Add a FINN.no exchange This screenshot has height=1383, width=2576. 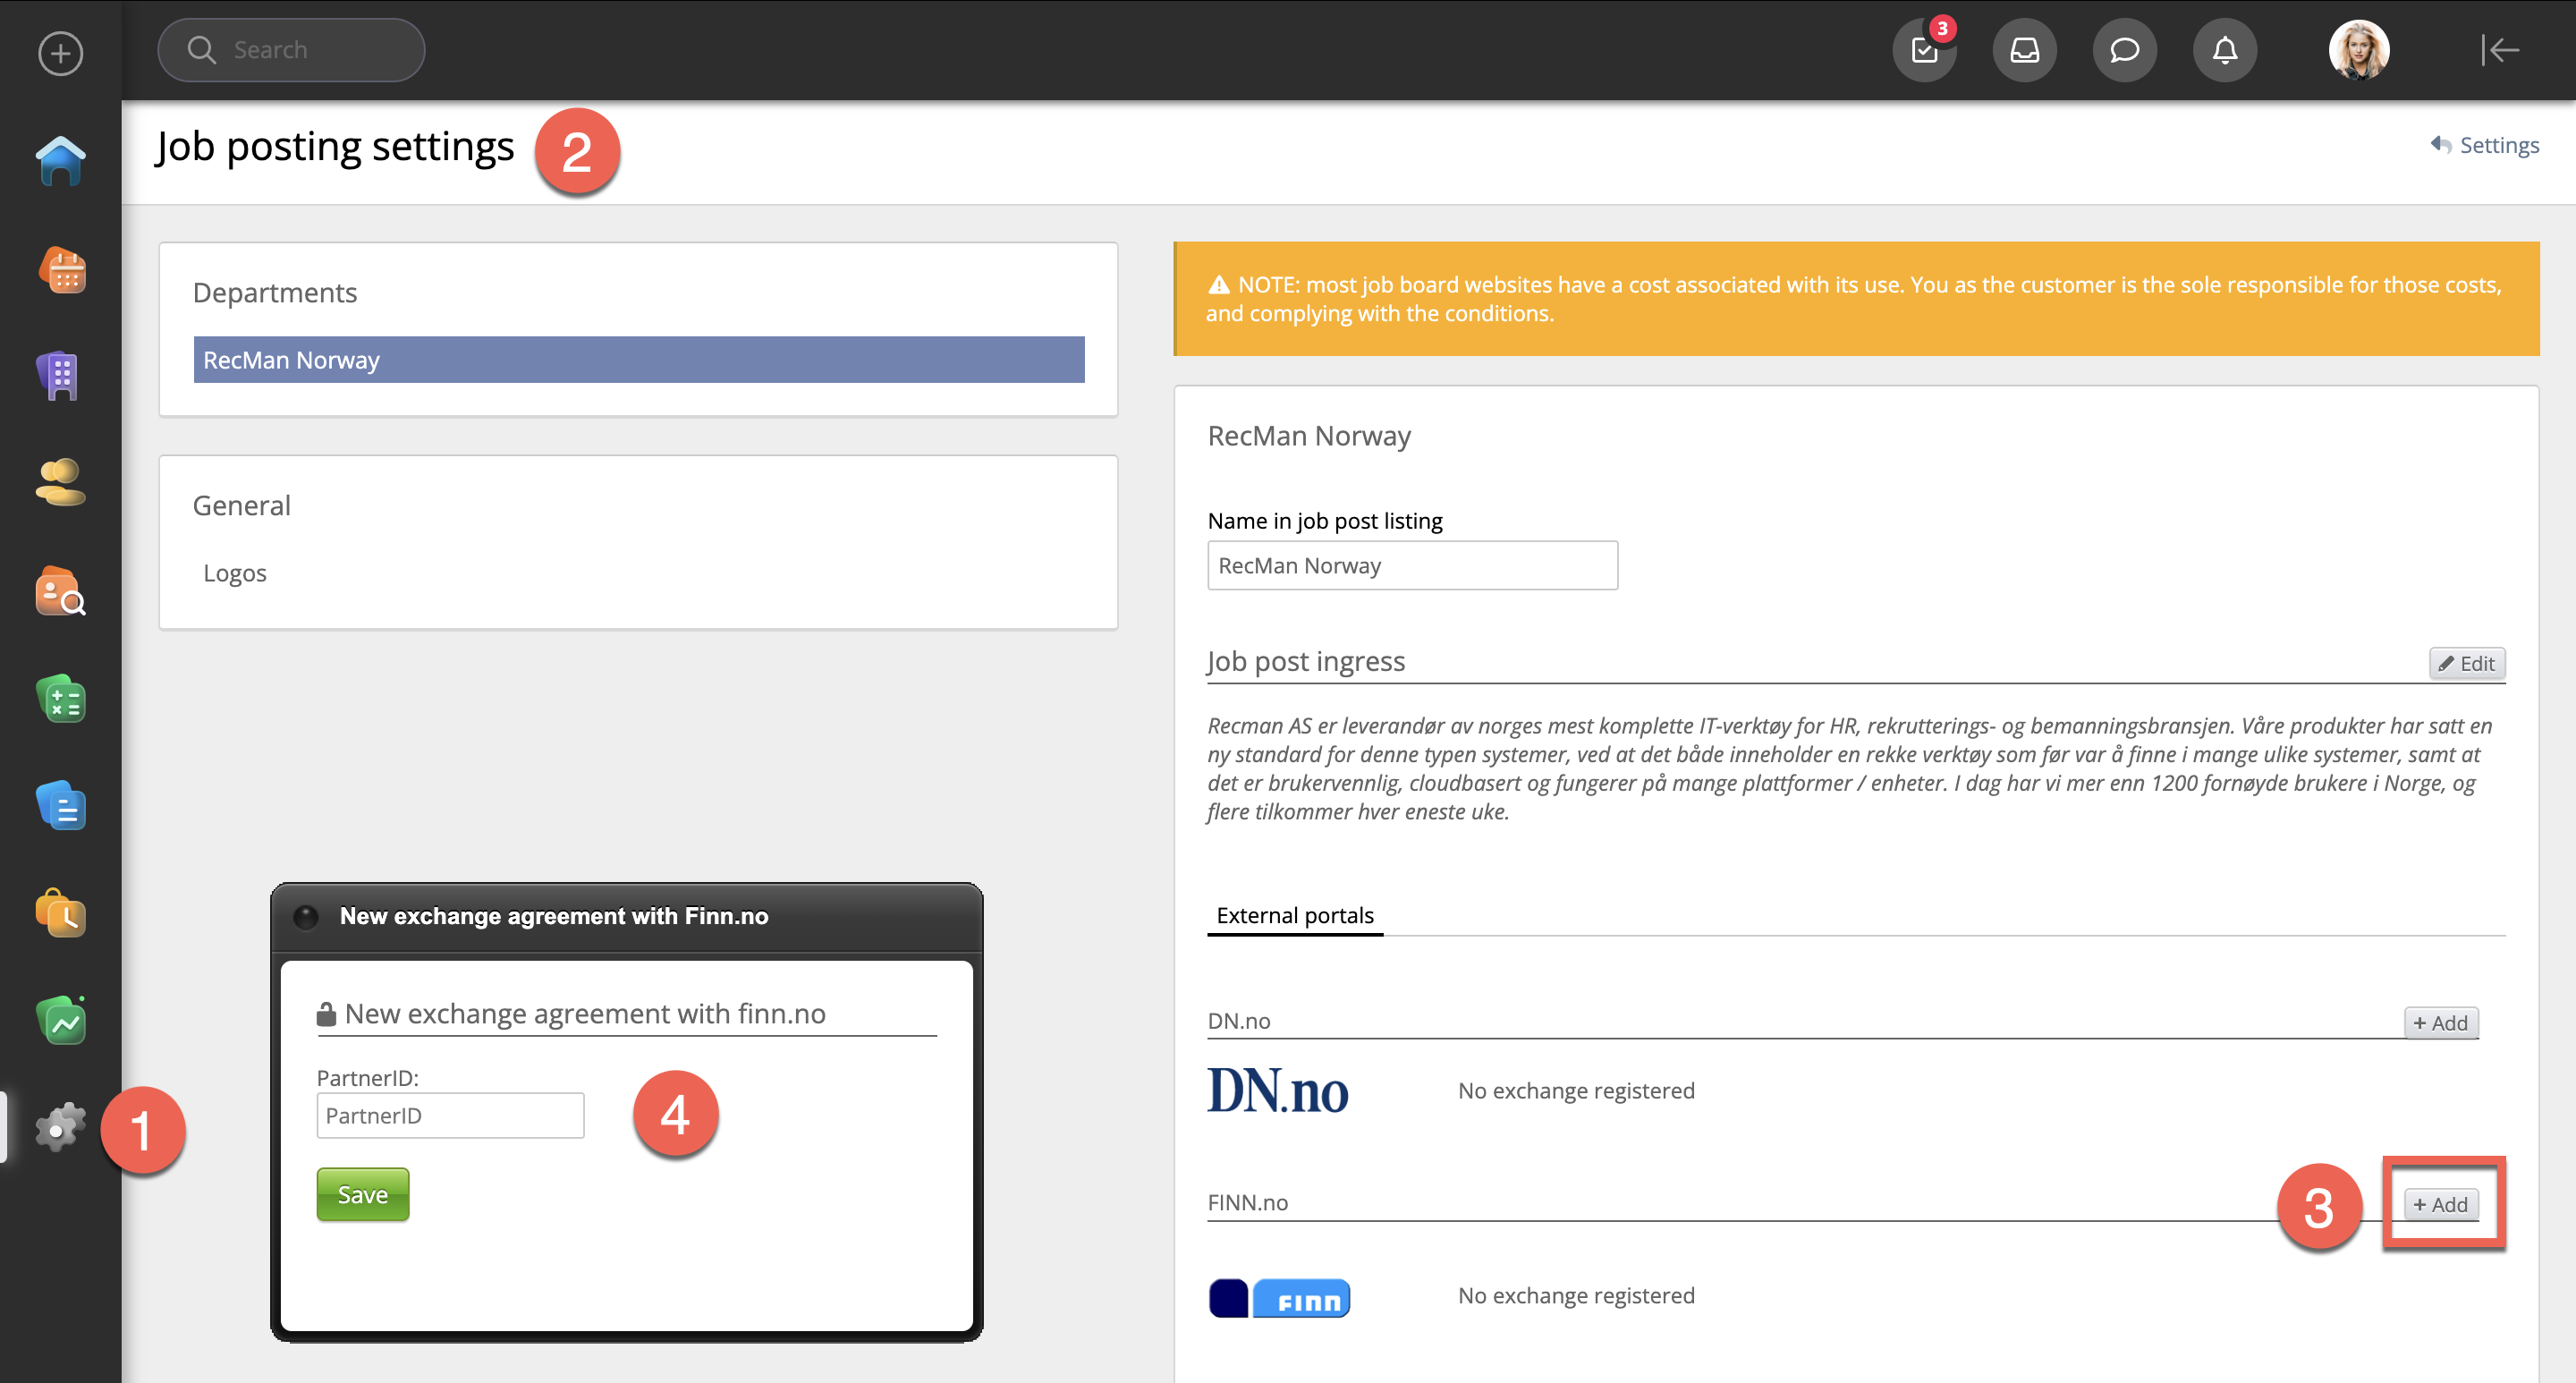click(x=2441, y=1204)
